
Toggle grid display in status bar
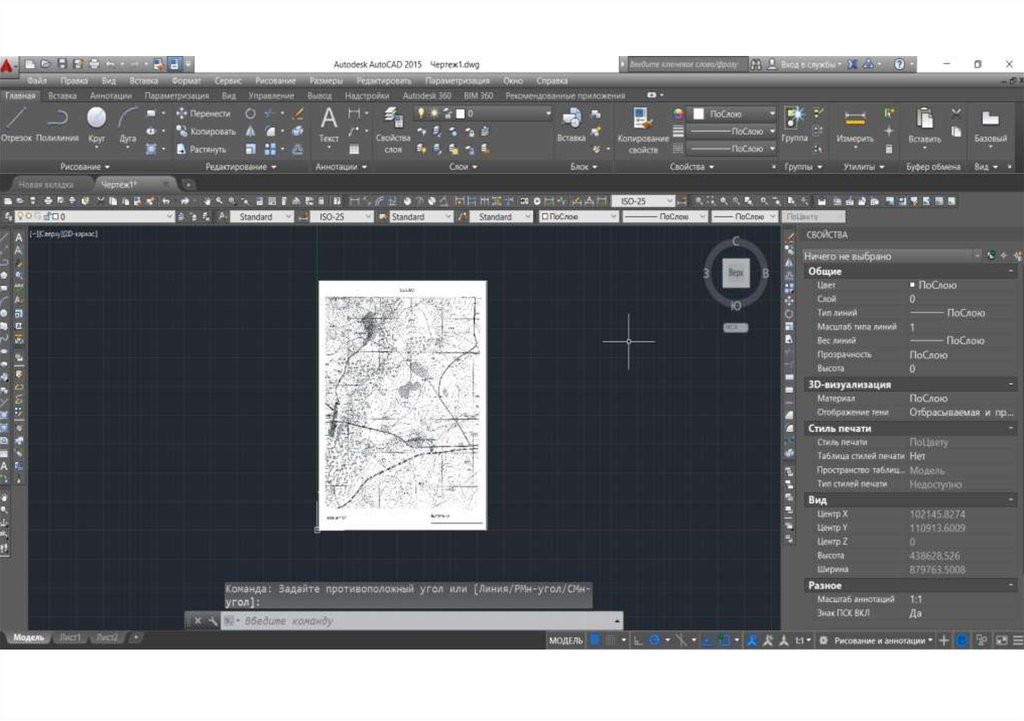coord(595,639)
